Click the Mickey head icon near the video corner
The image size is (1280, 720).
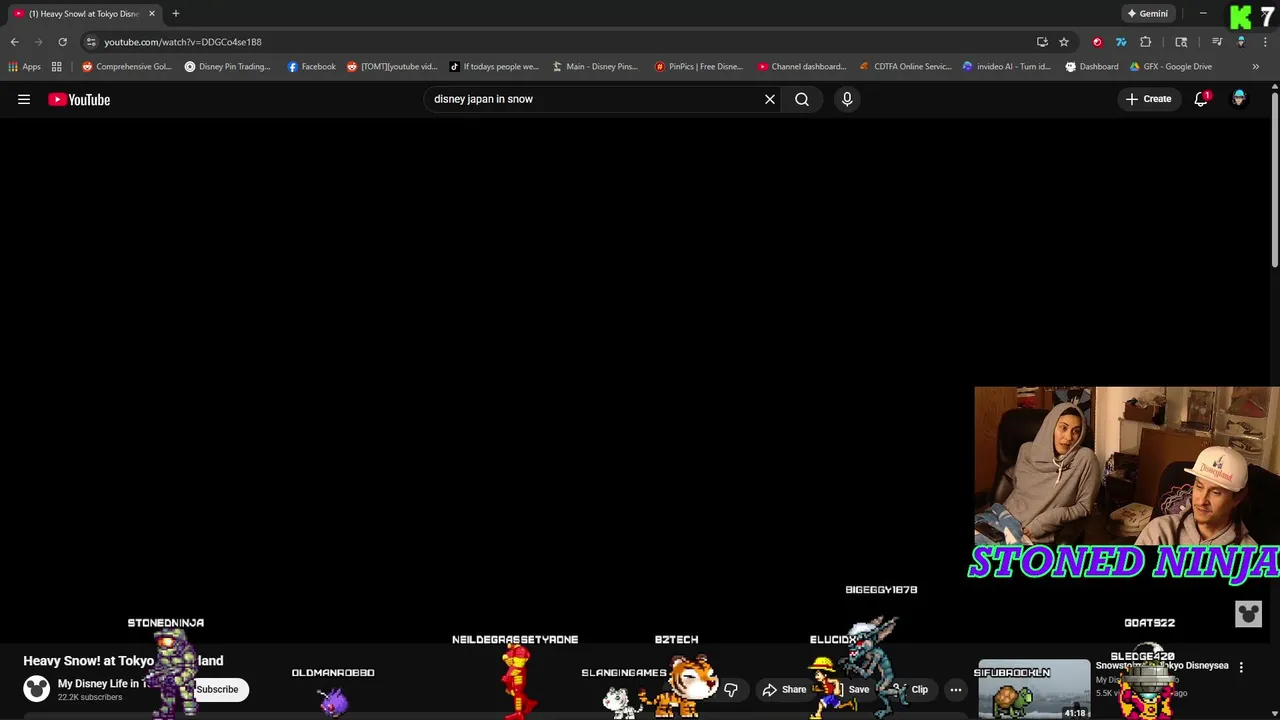pos(1248,614)
